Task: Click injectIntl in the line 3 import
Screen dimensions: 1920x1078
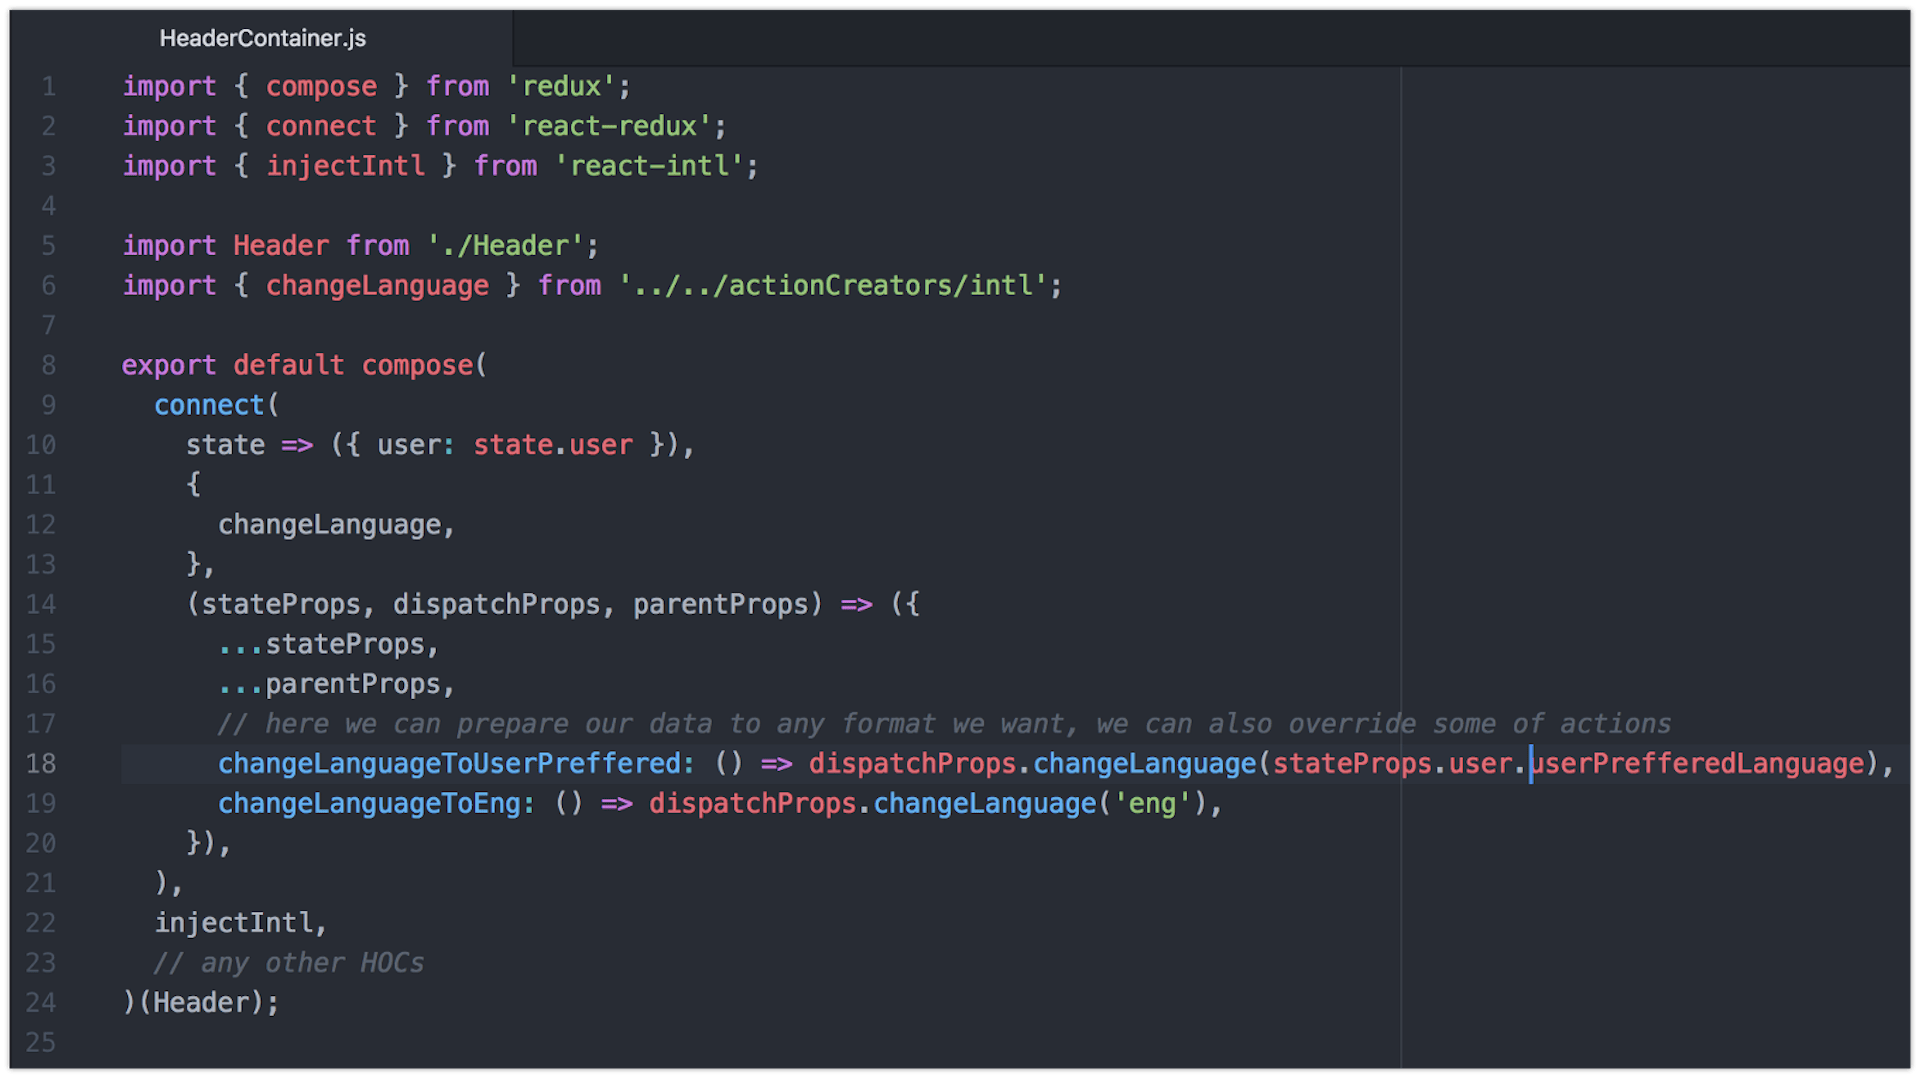Action: 345,166
